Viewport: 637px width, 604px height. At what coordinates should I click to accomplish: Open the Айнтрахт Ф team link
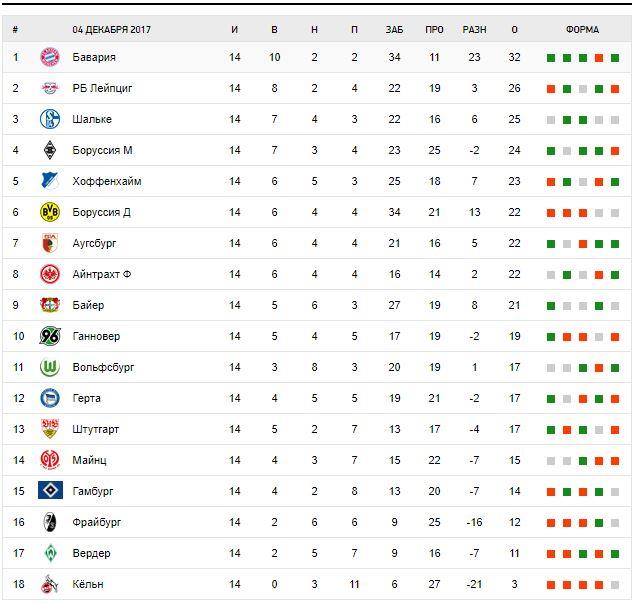coord(102,274)
